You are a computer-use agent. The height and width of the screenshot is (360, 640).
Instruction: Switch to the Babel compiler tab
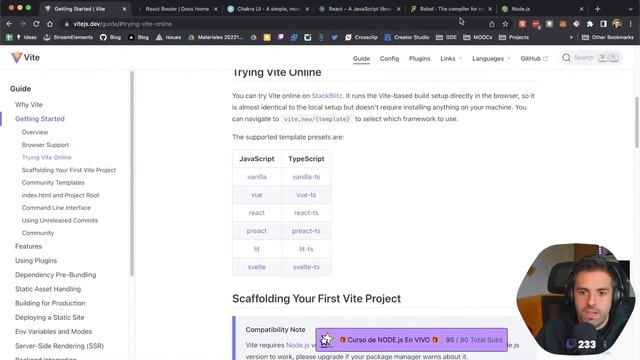tap(451, 9)
